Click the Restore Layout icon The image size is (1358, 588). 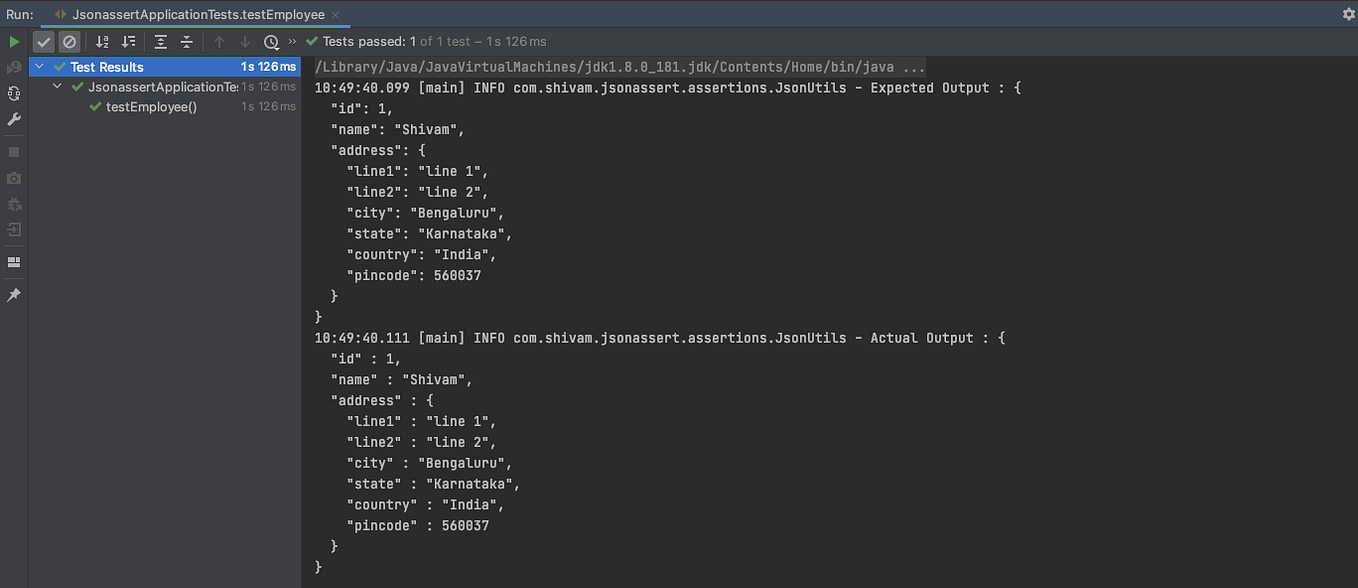13,261
